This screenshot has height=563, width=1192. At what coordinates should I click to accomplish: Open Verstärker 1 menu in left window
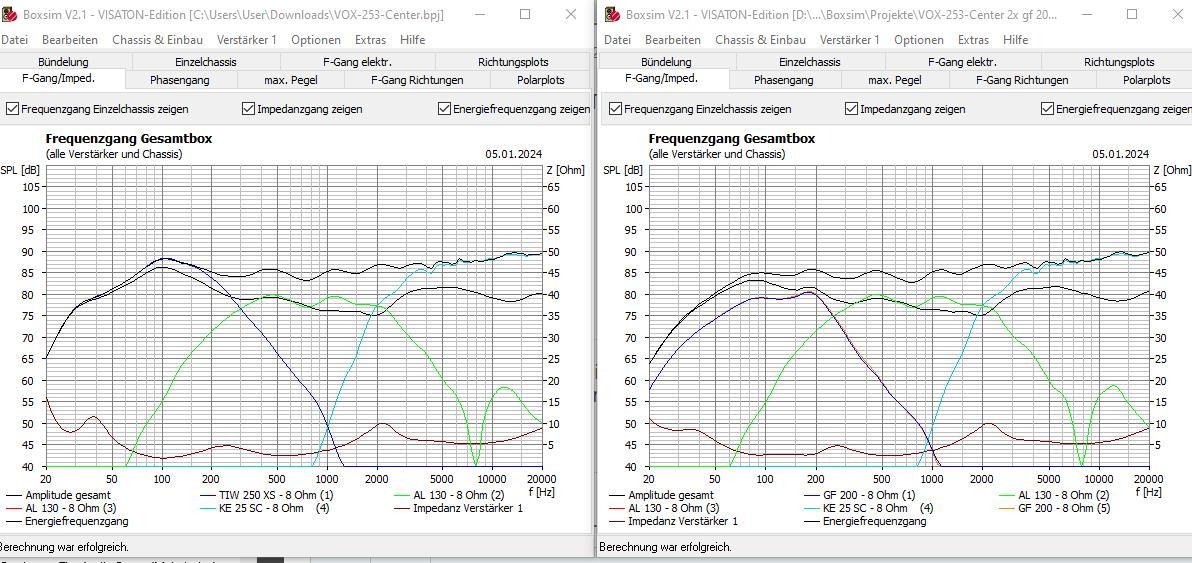pyautogui.click(x=246, y=40)
